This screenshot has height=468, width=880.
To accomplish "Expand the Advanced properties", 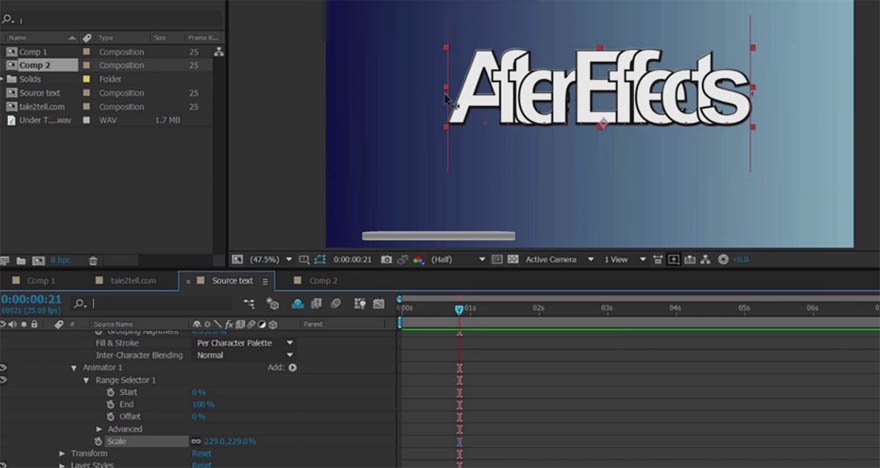I will [x=99, y=429].
